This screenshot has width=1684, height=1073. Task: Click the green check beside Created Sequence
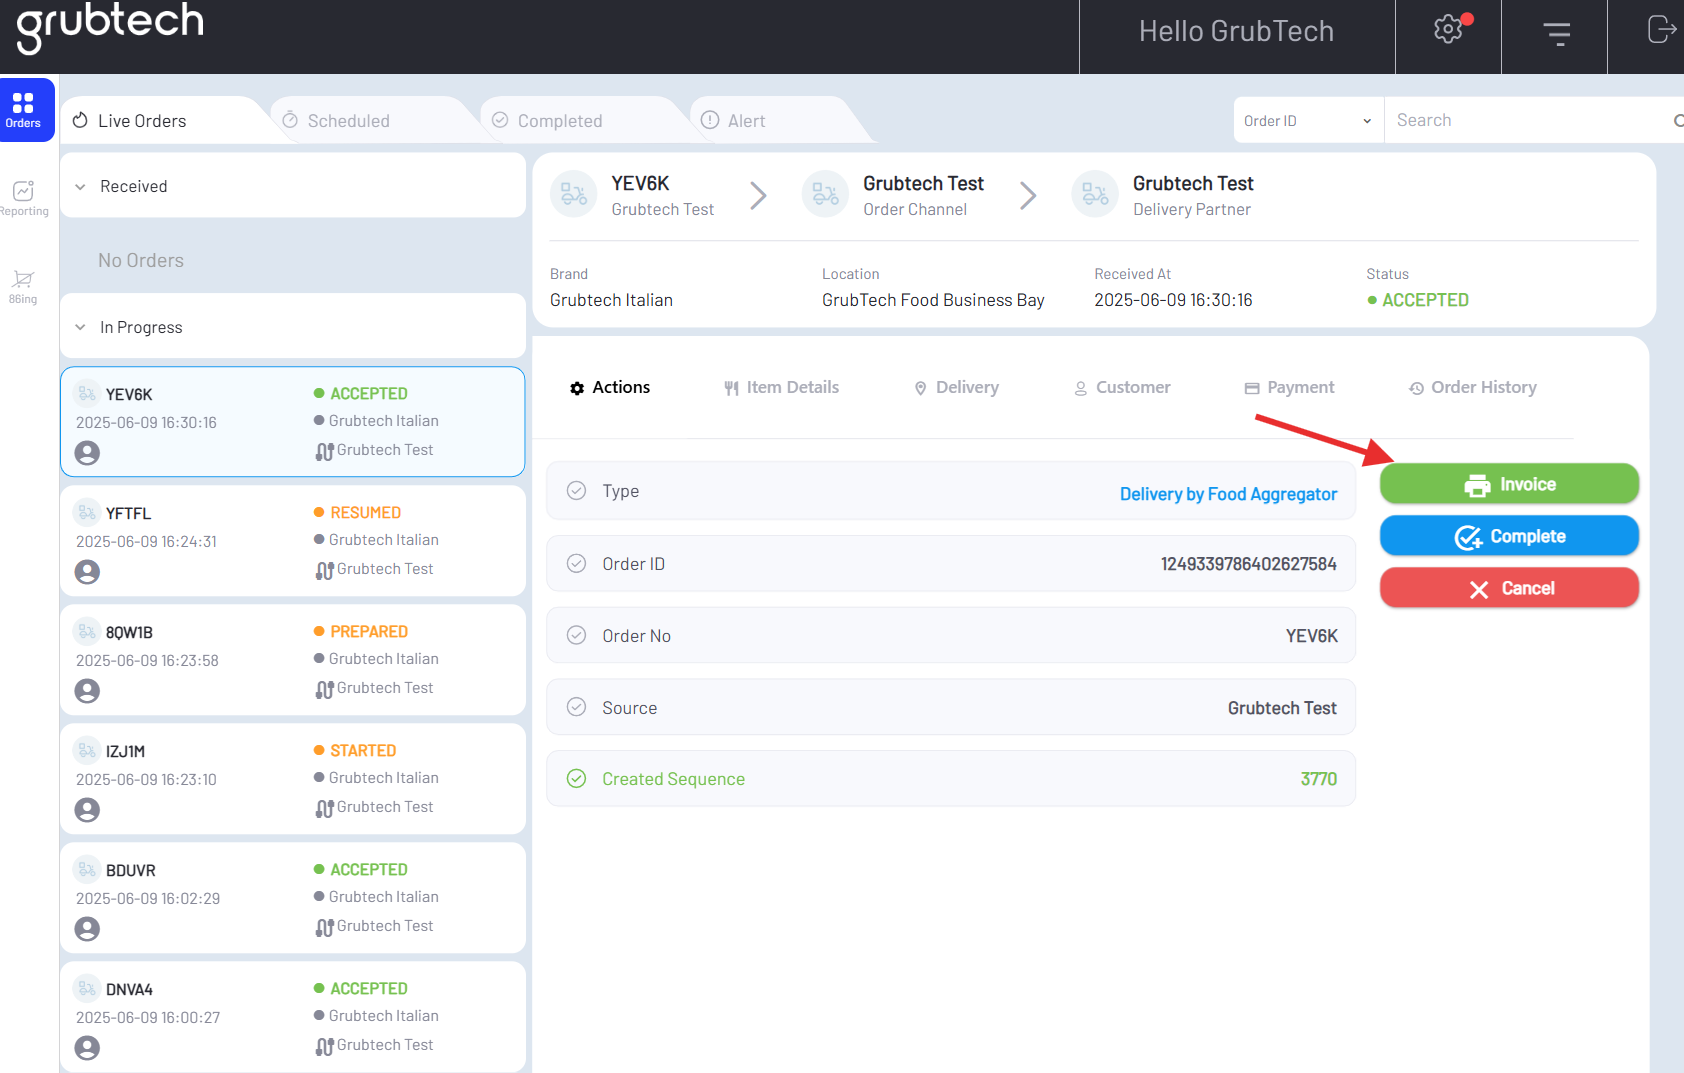[x=576, y=778]
